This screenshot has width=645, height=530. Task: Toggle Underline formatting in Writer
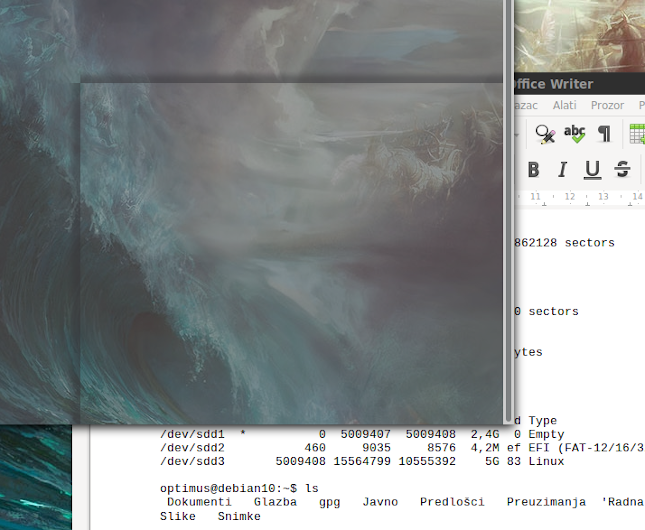[592, 170]
